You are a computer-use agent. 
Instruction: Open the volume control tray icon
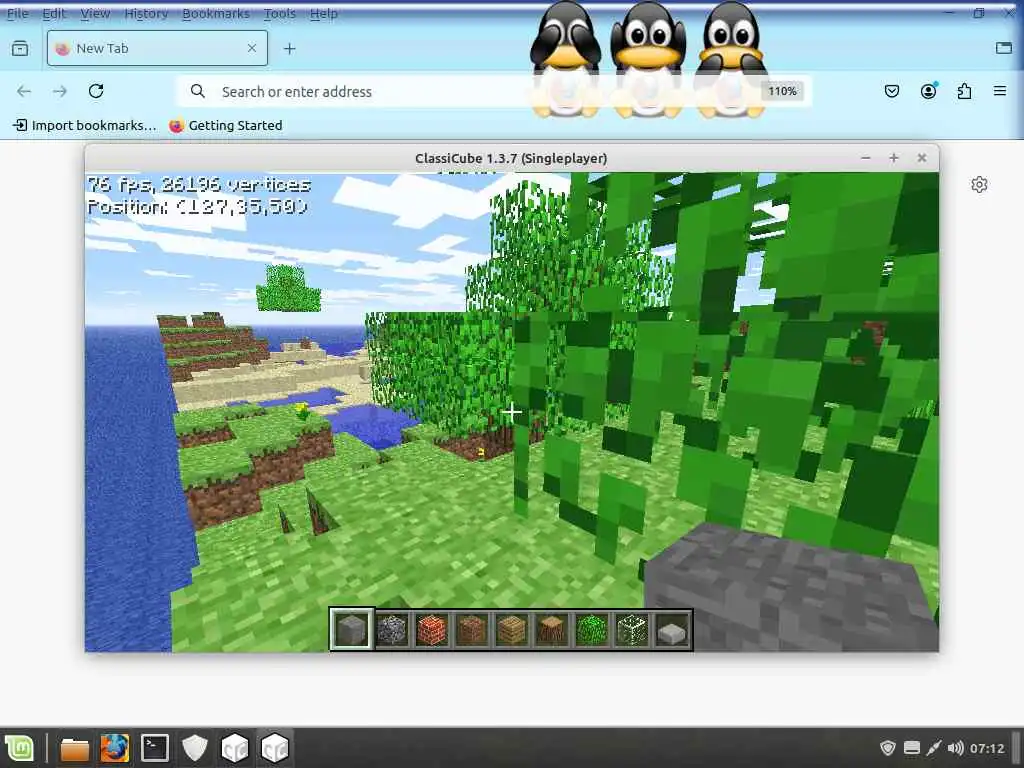point(955,748)
